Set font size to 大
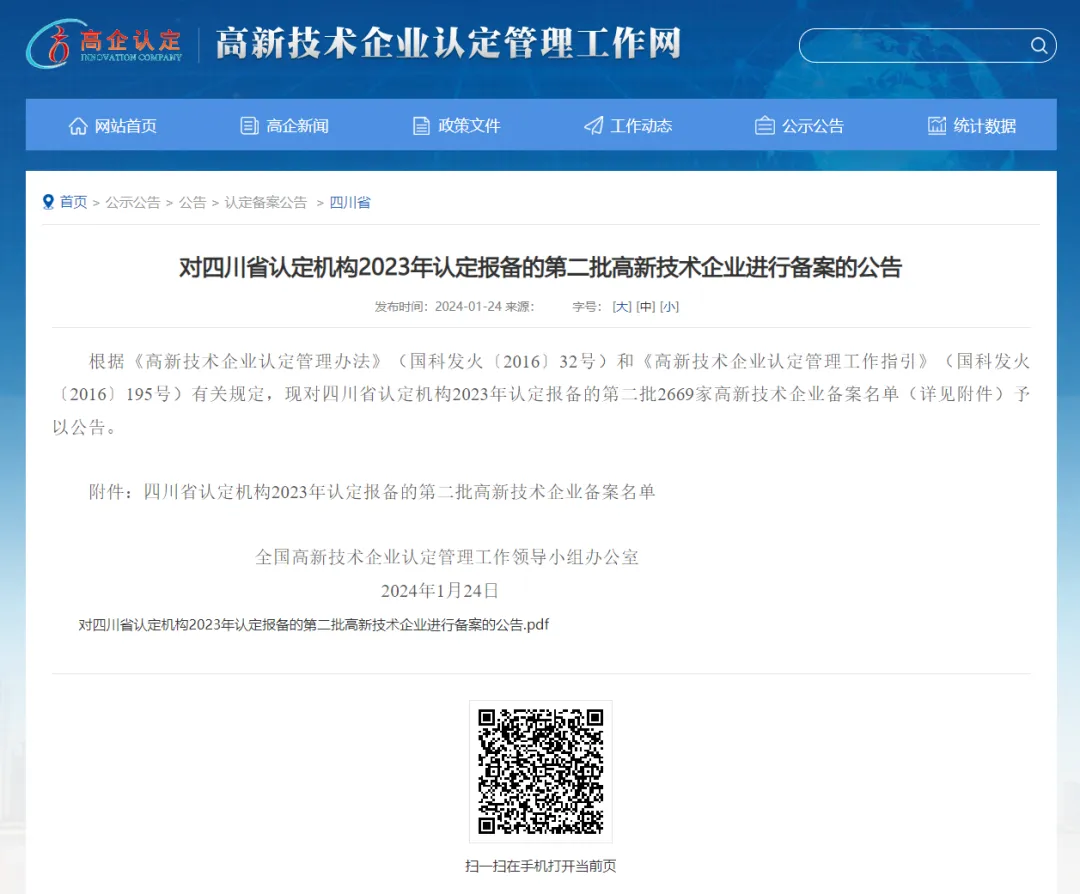This screenshot has height=894, width=1080. (622, 306)
